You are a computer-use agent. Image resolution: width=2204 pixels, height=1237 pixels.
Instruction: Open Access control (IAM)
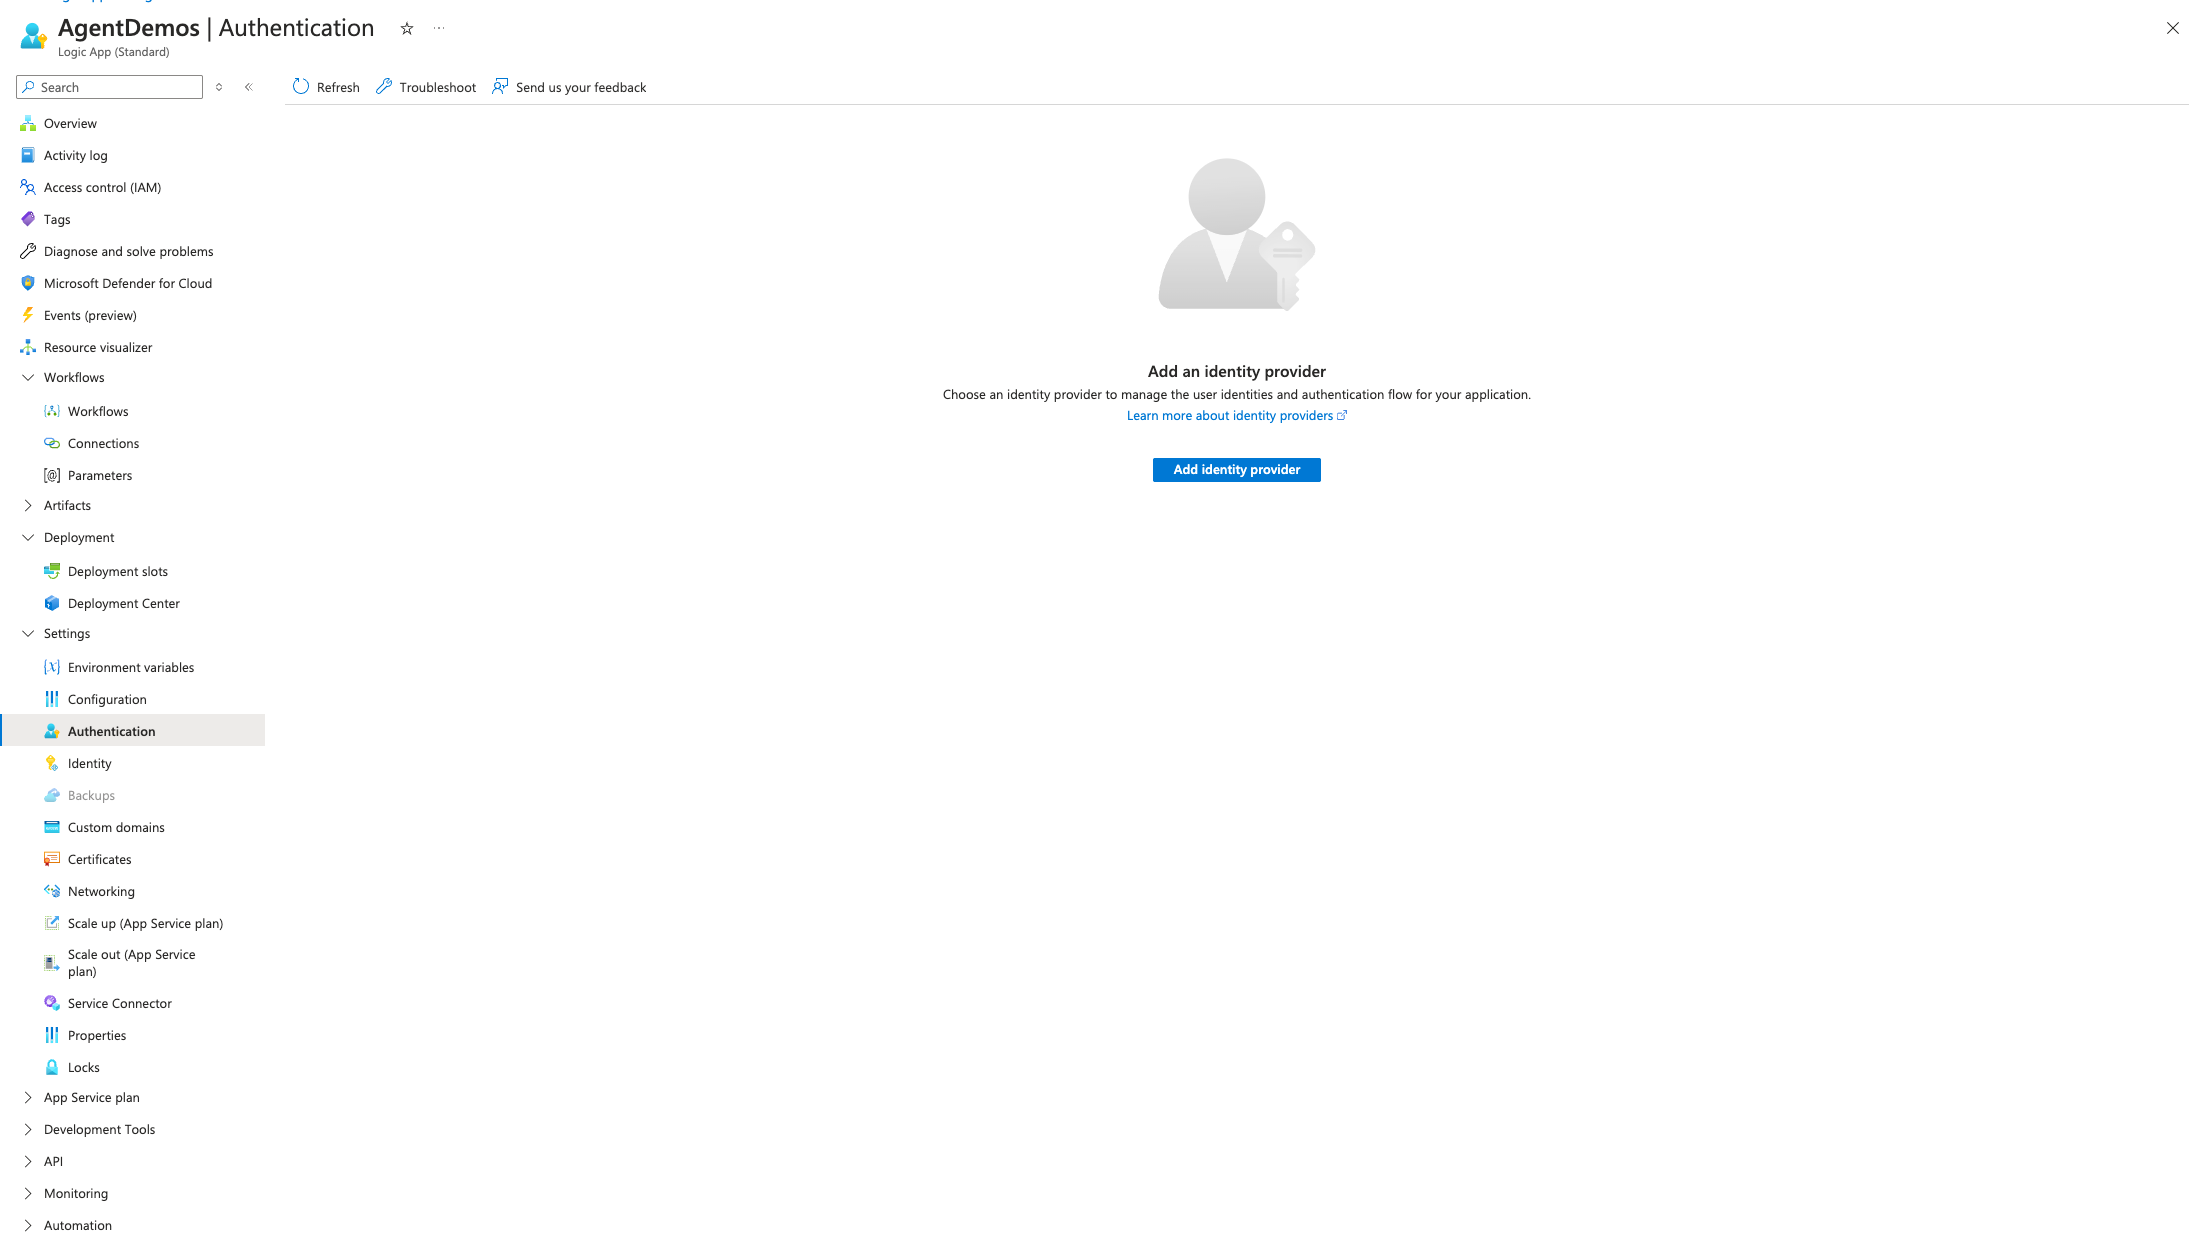click(102, 187)
